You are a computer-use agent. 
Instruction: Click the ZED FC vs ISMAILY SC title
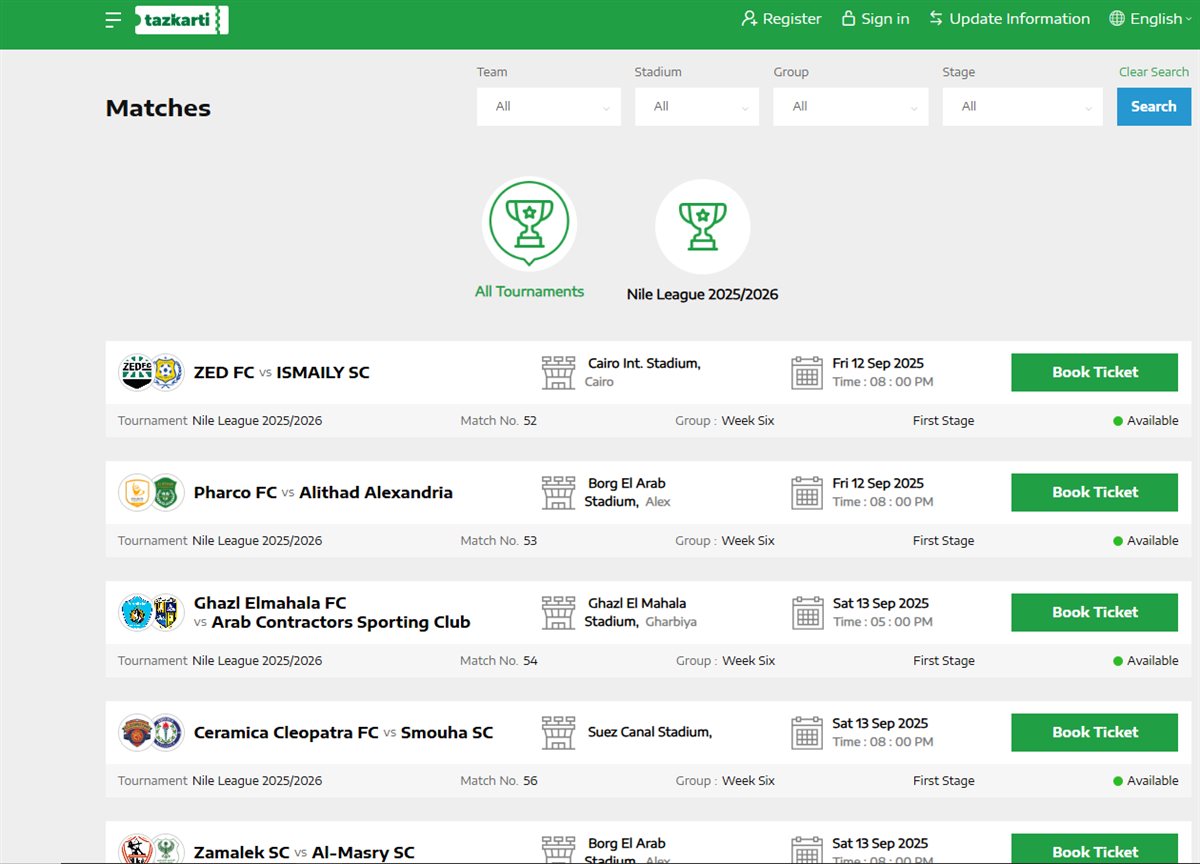tap(282, 373)
